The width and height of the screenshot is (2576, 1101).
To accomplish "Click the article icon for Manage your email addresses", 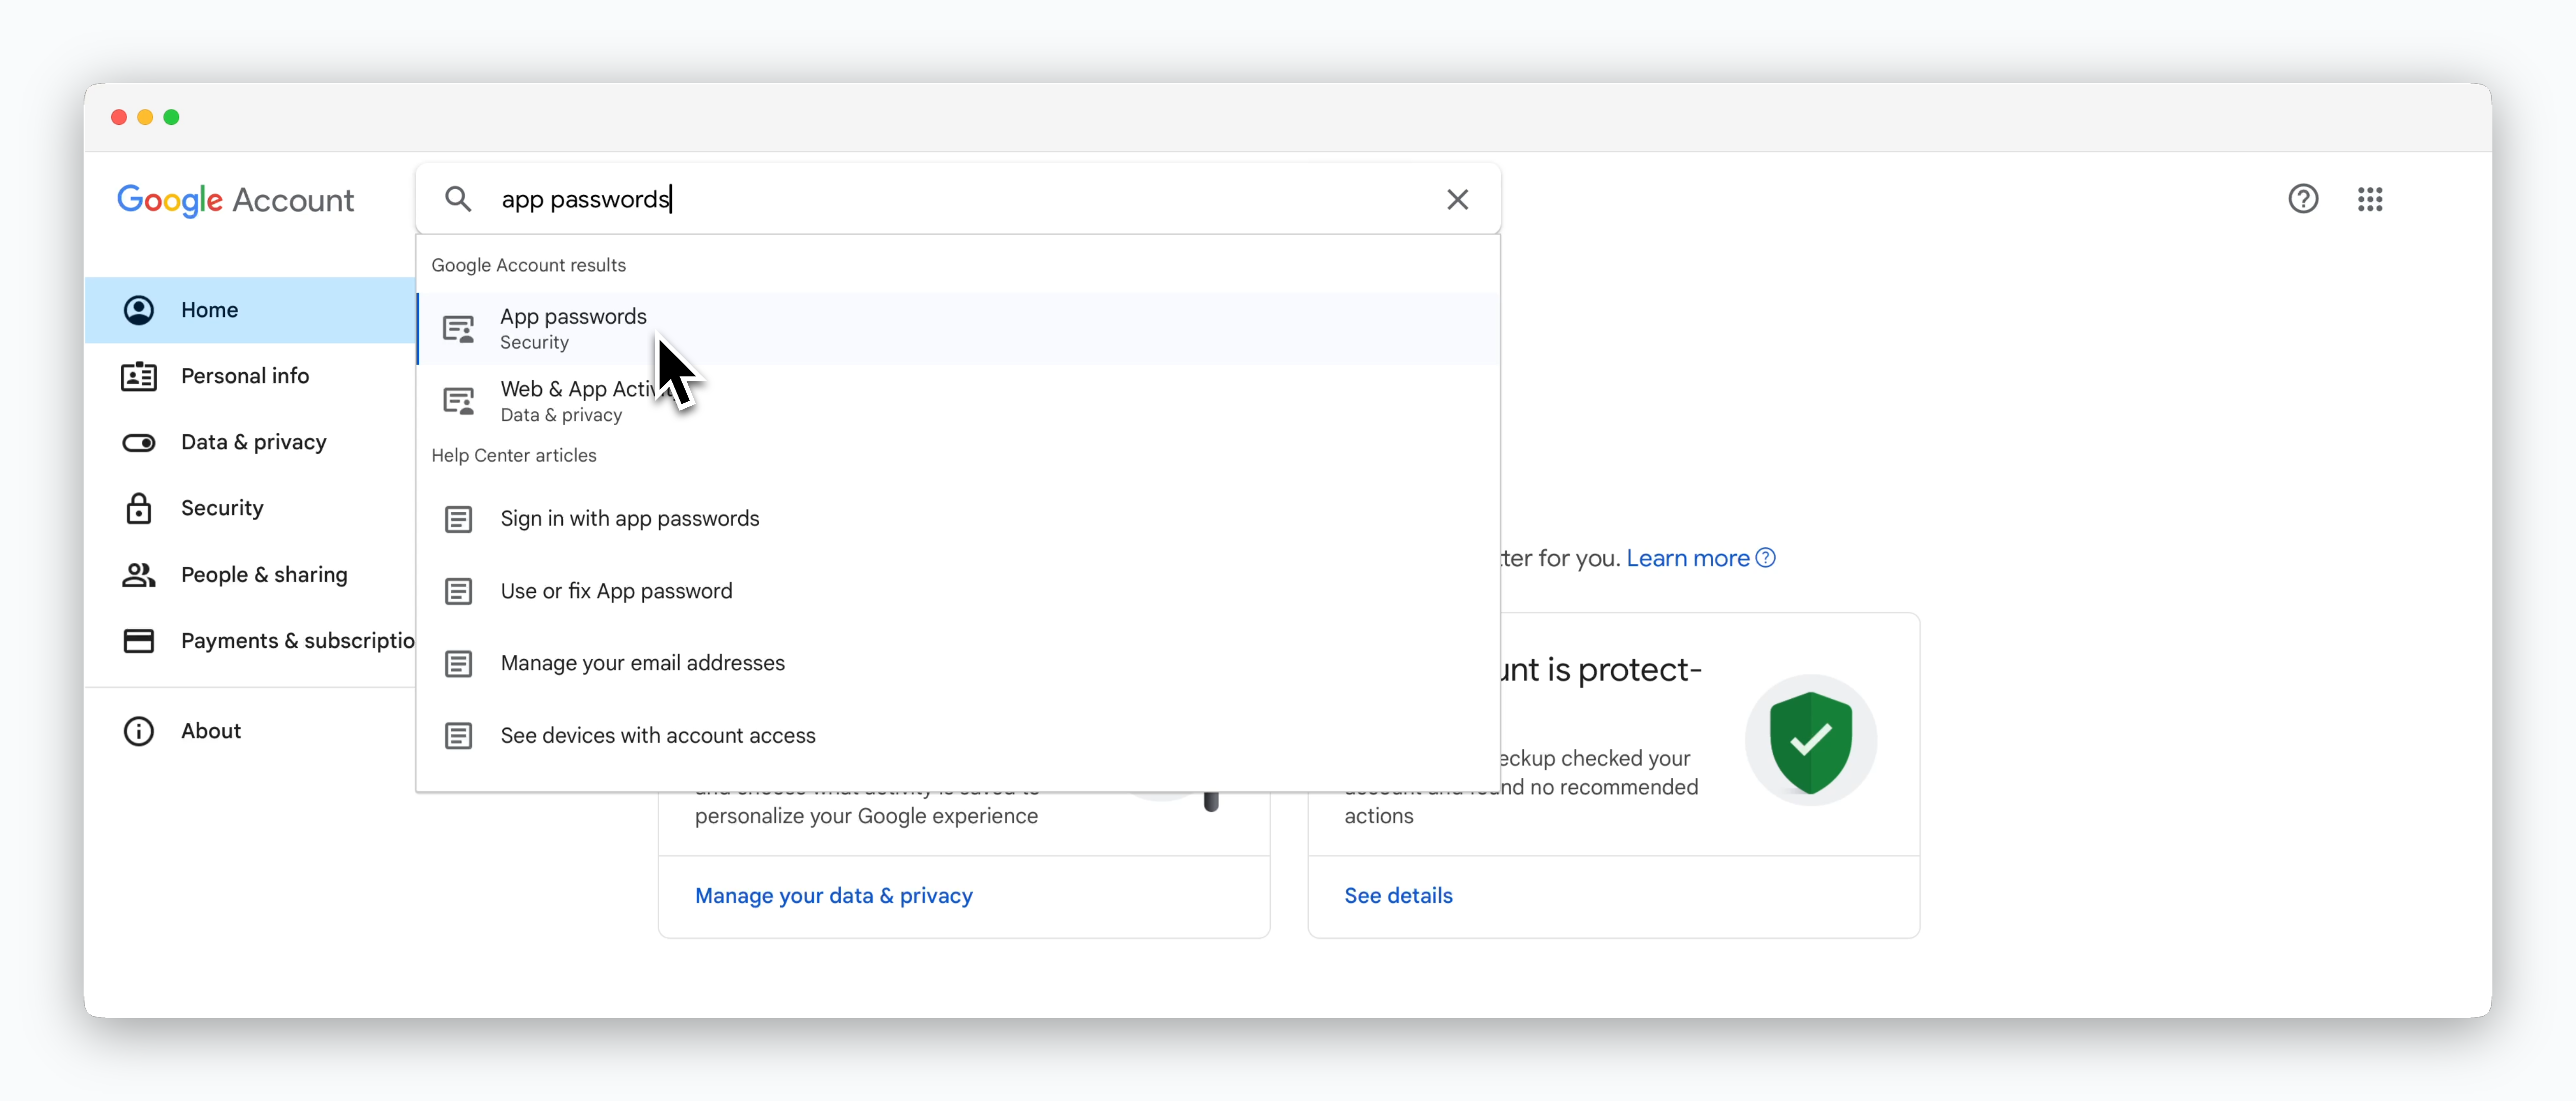I will tap(459, 663).
